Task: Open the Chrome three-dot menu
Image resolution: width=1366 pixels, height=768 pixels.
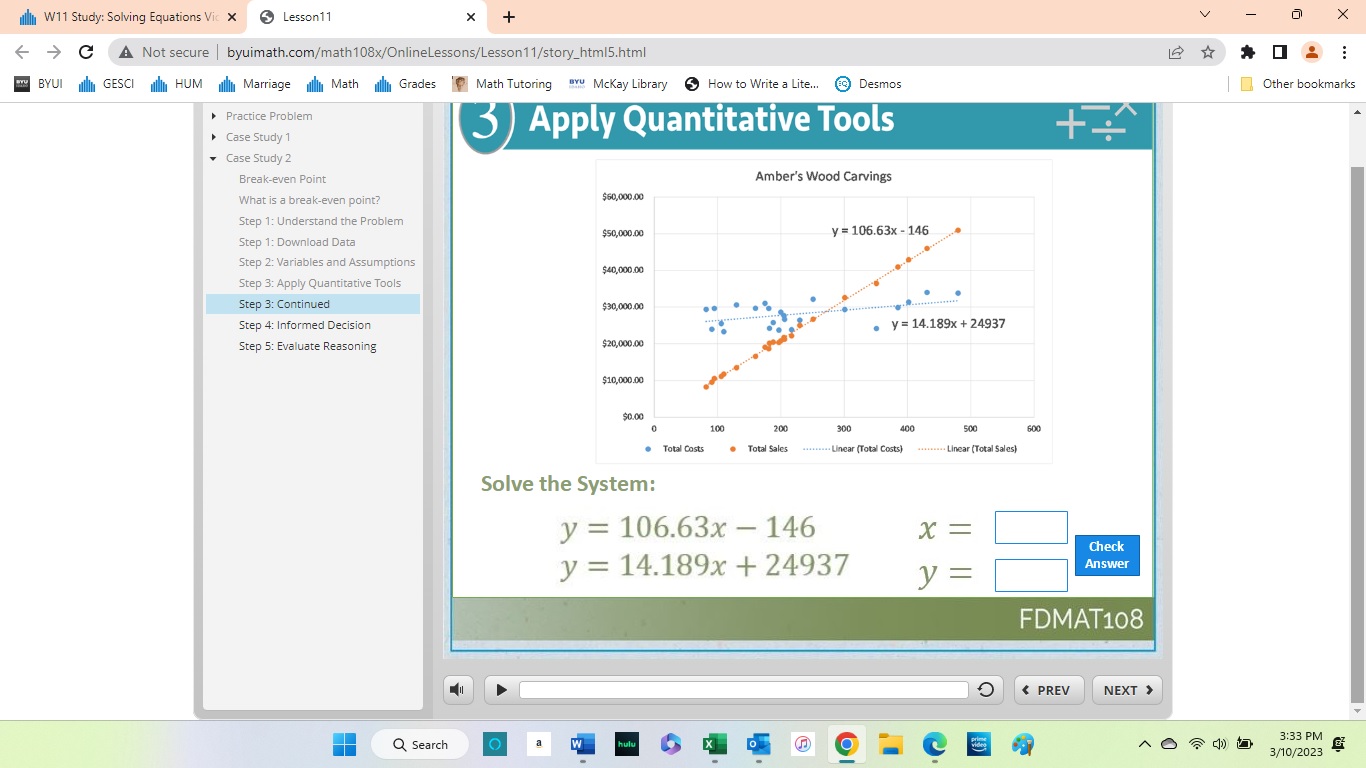Action: (1344, 52)
